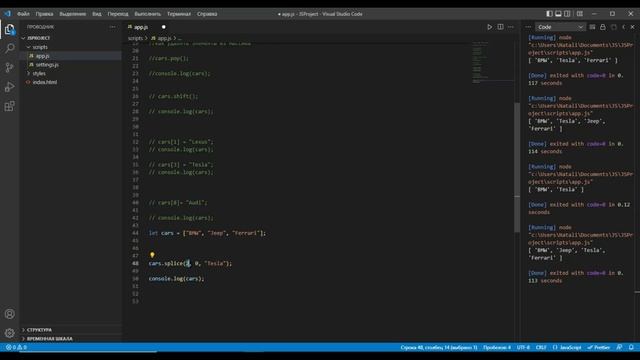Open the notifications bell
Screen dimensions: 640x360
point(631,347)
